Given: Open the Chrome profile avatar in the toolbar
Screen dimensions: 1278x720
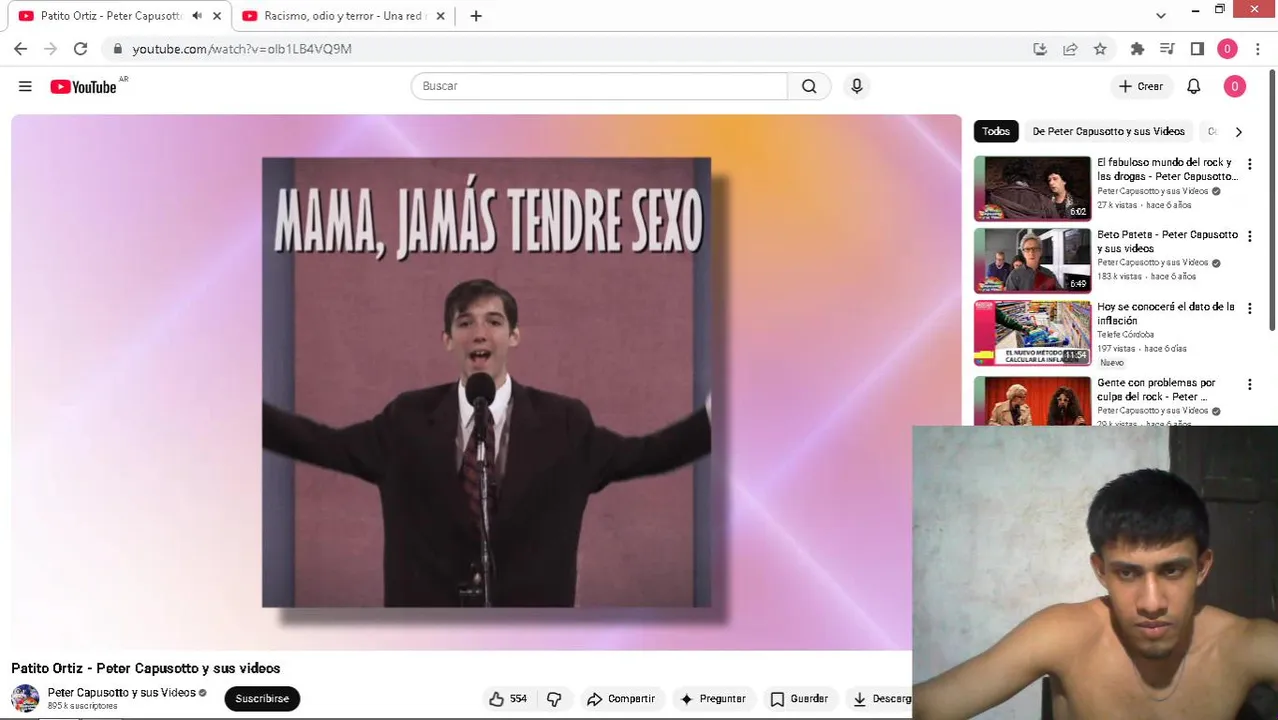Looking at the screenshot, I should pyautogui.click(x=1227, y=49).
